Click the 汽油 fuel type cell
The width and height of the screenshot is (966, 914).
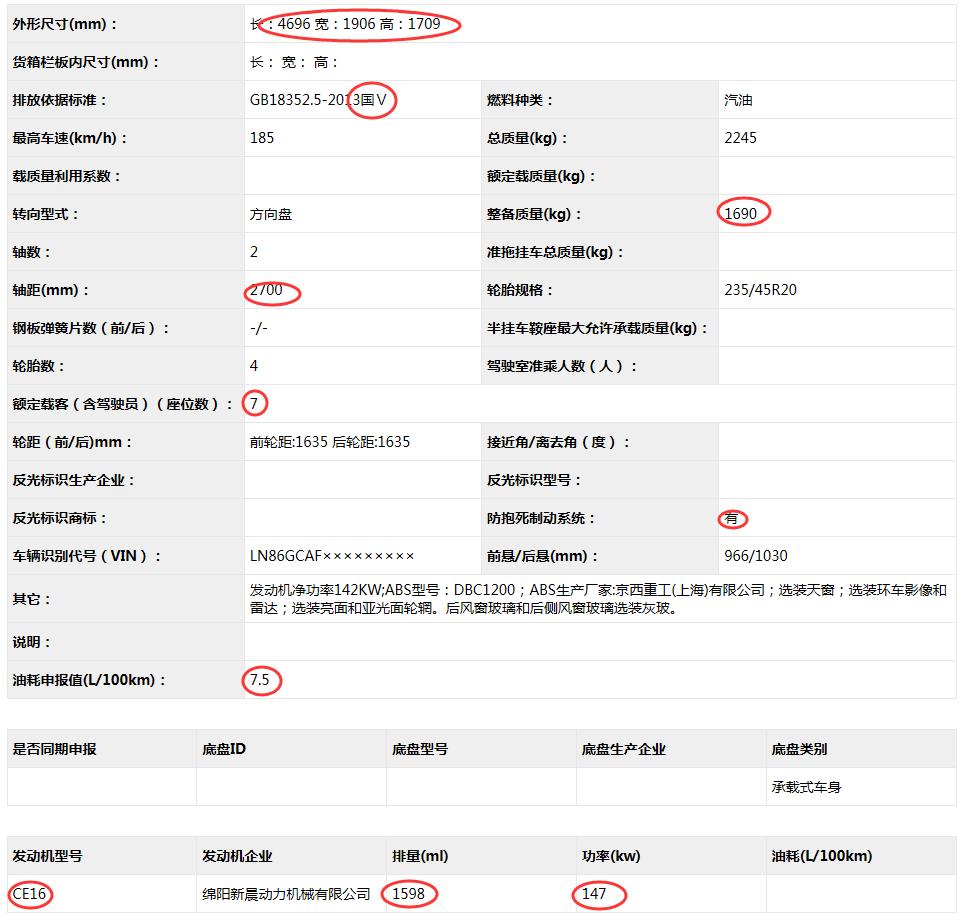coord(741,100)
